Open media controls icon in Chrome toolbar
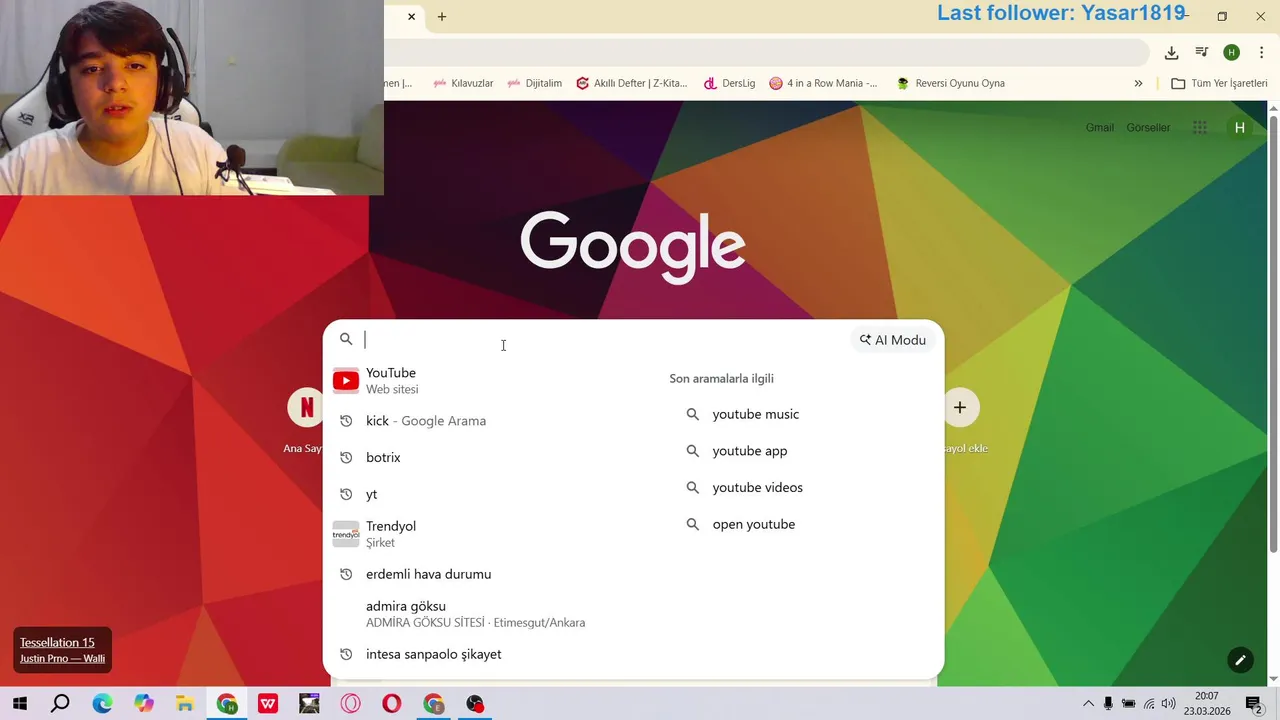Image resolution: width=1280 pixels, height=720 pixels. pos(1202,52)
